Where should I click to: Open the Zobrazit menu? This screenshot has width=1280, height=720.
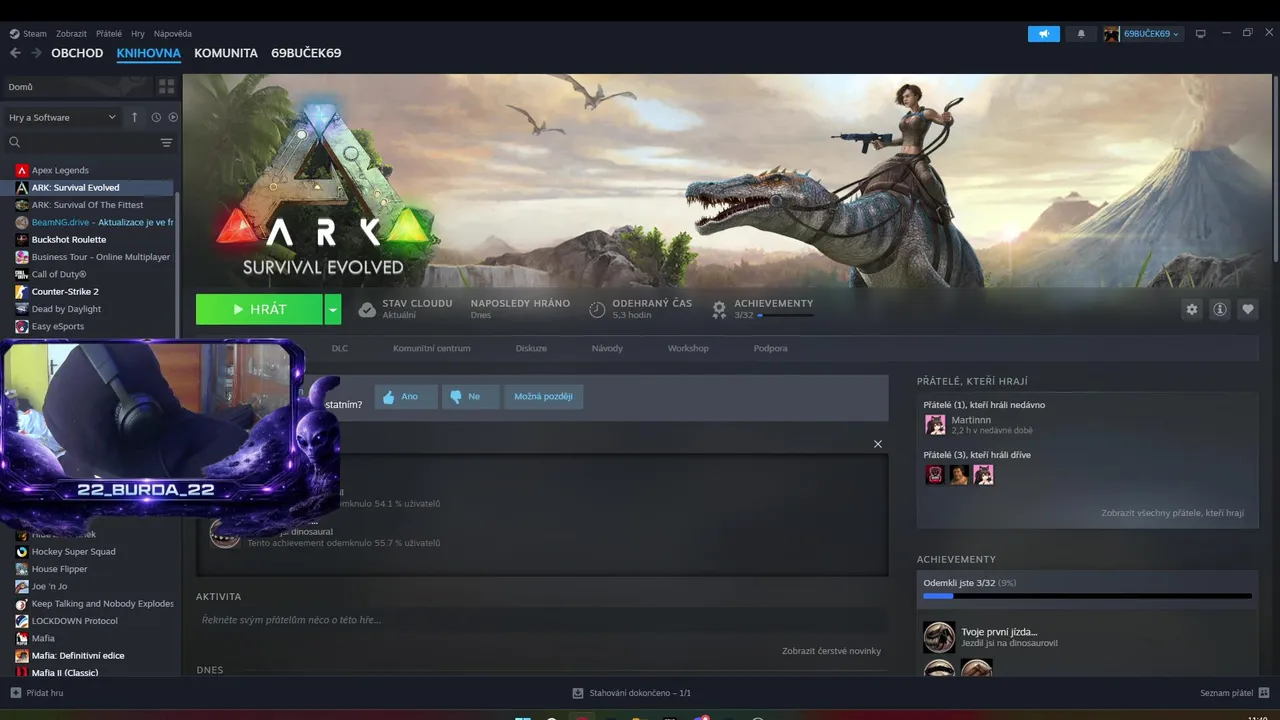point(71,34)
